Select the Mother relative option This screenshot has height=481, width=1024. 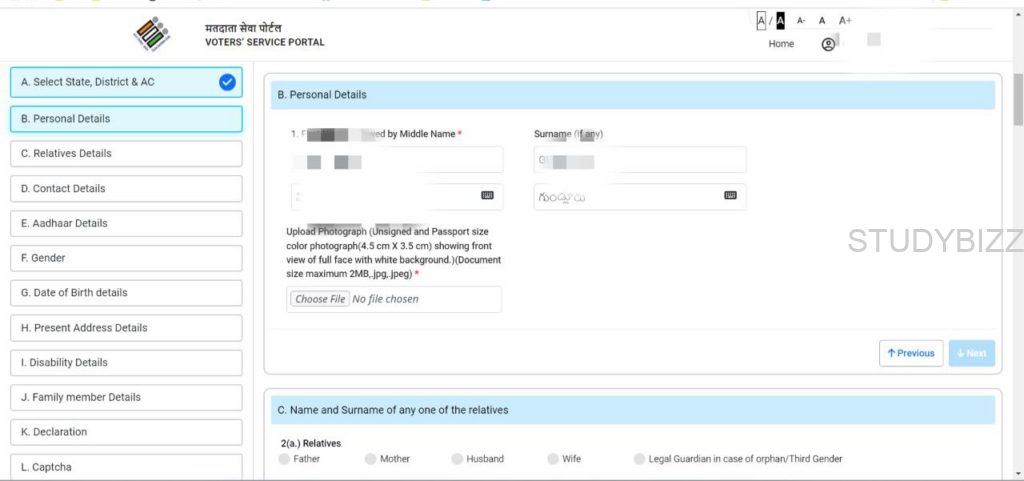(x=371, y=459)
